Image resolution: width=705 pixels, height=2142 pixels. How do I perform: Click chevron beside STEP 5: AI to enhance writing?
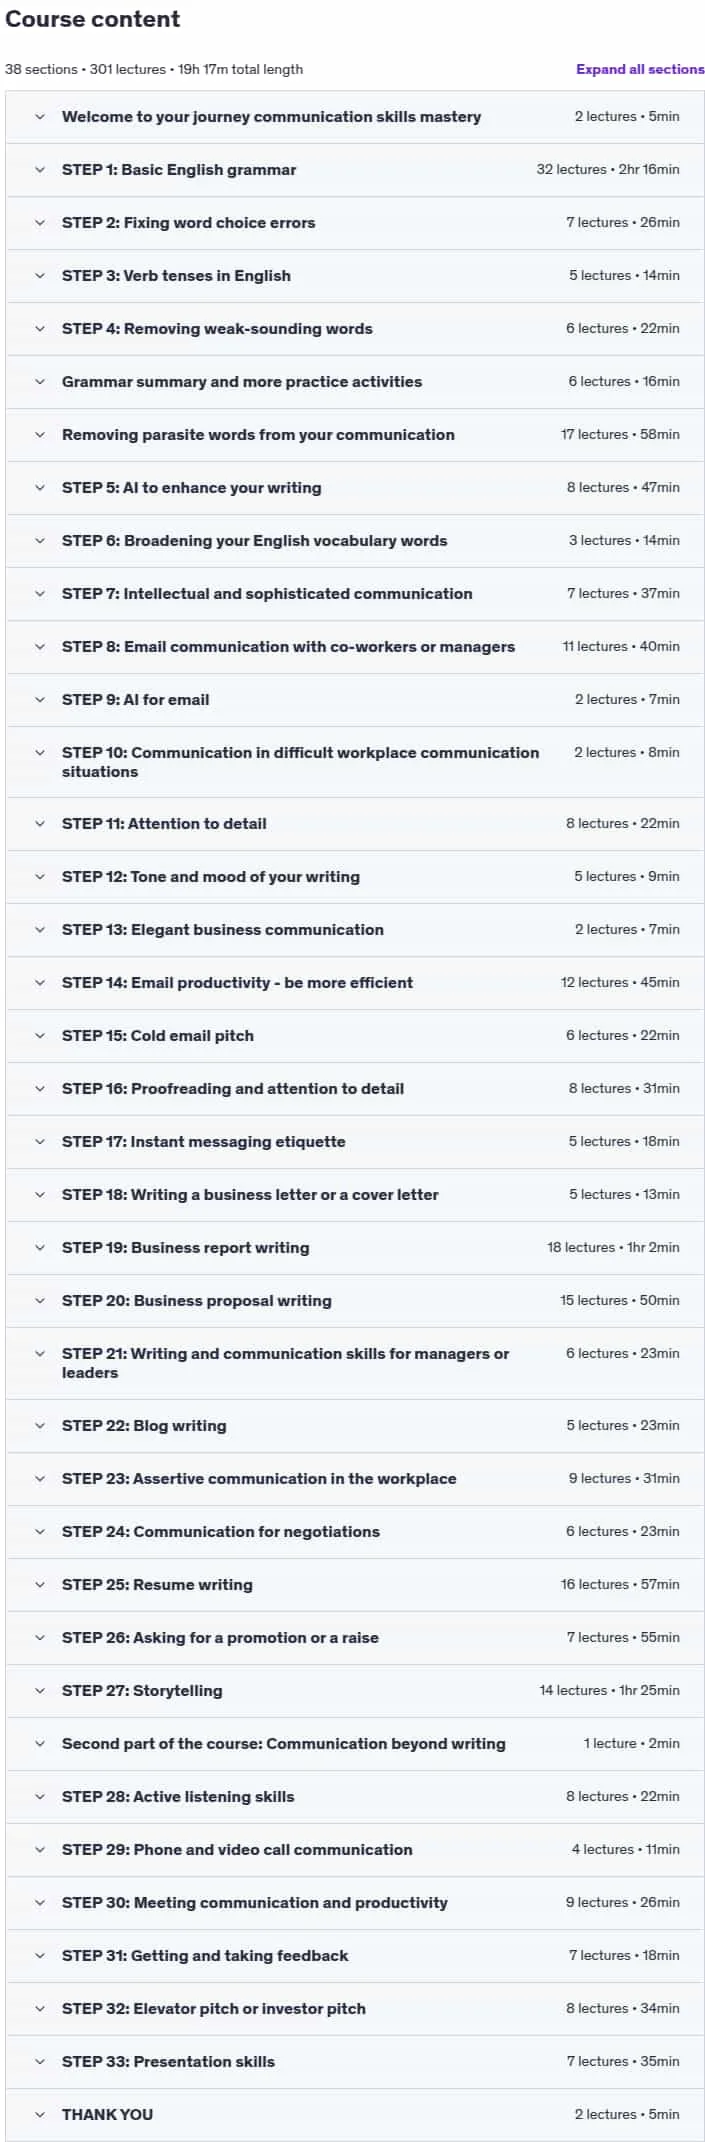click(40, 488)
